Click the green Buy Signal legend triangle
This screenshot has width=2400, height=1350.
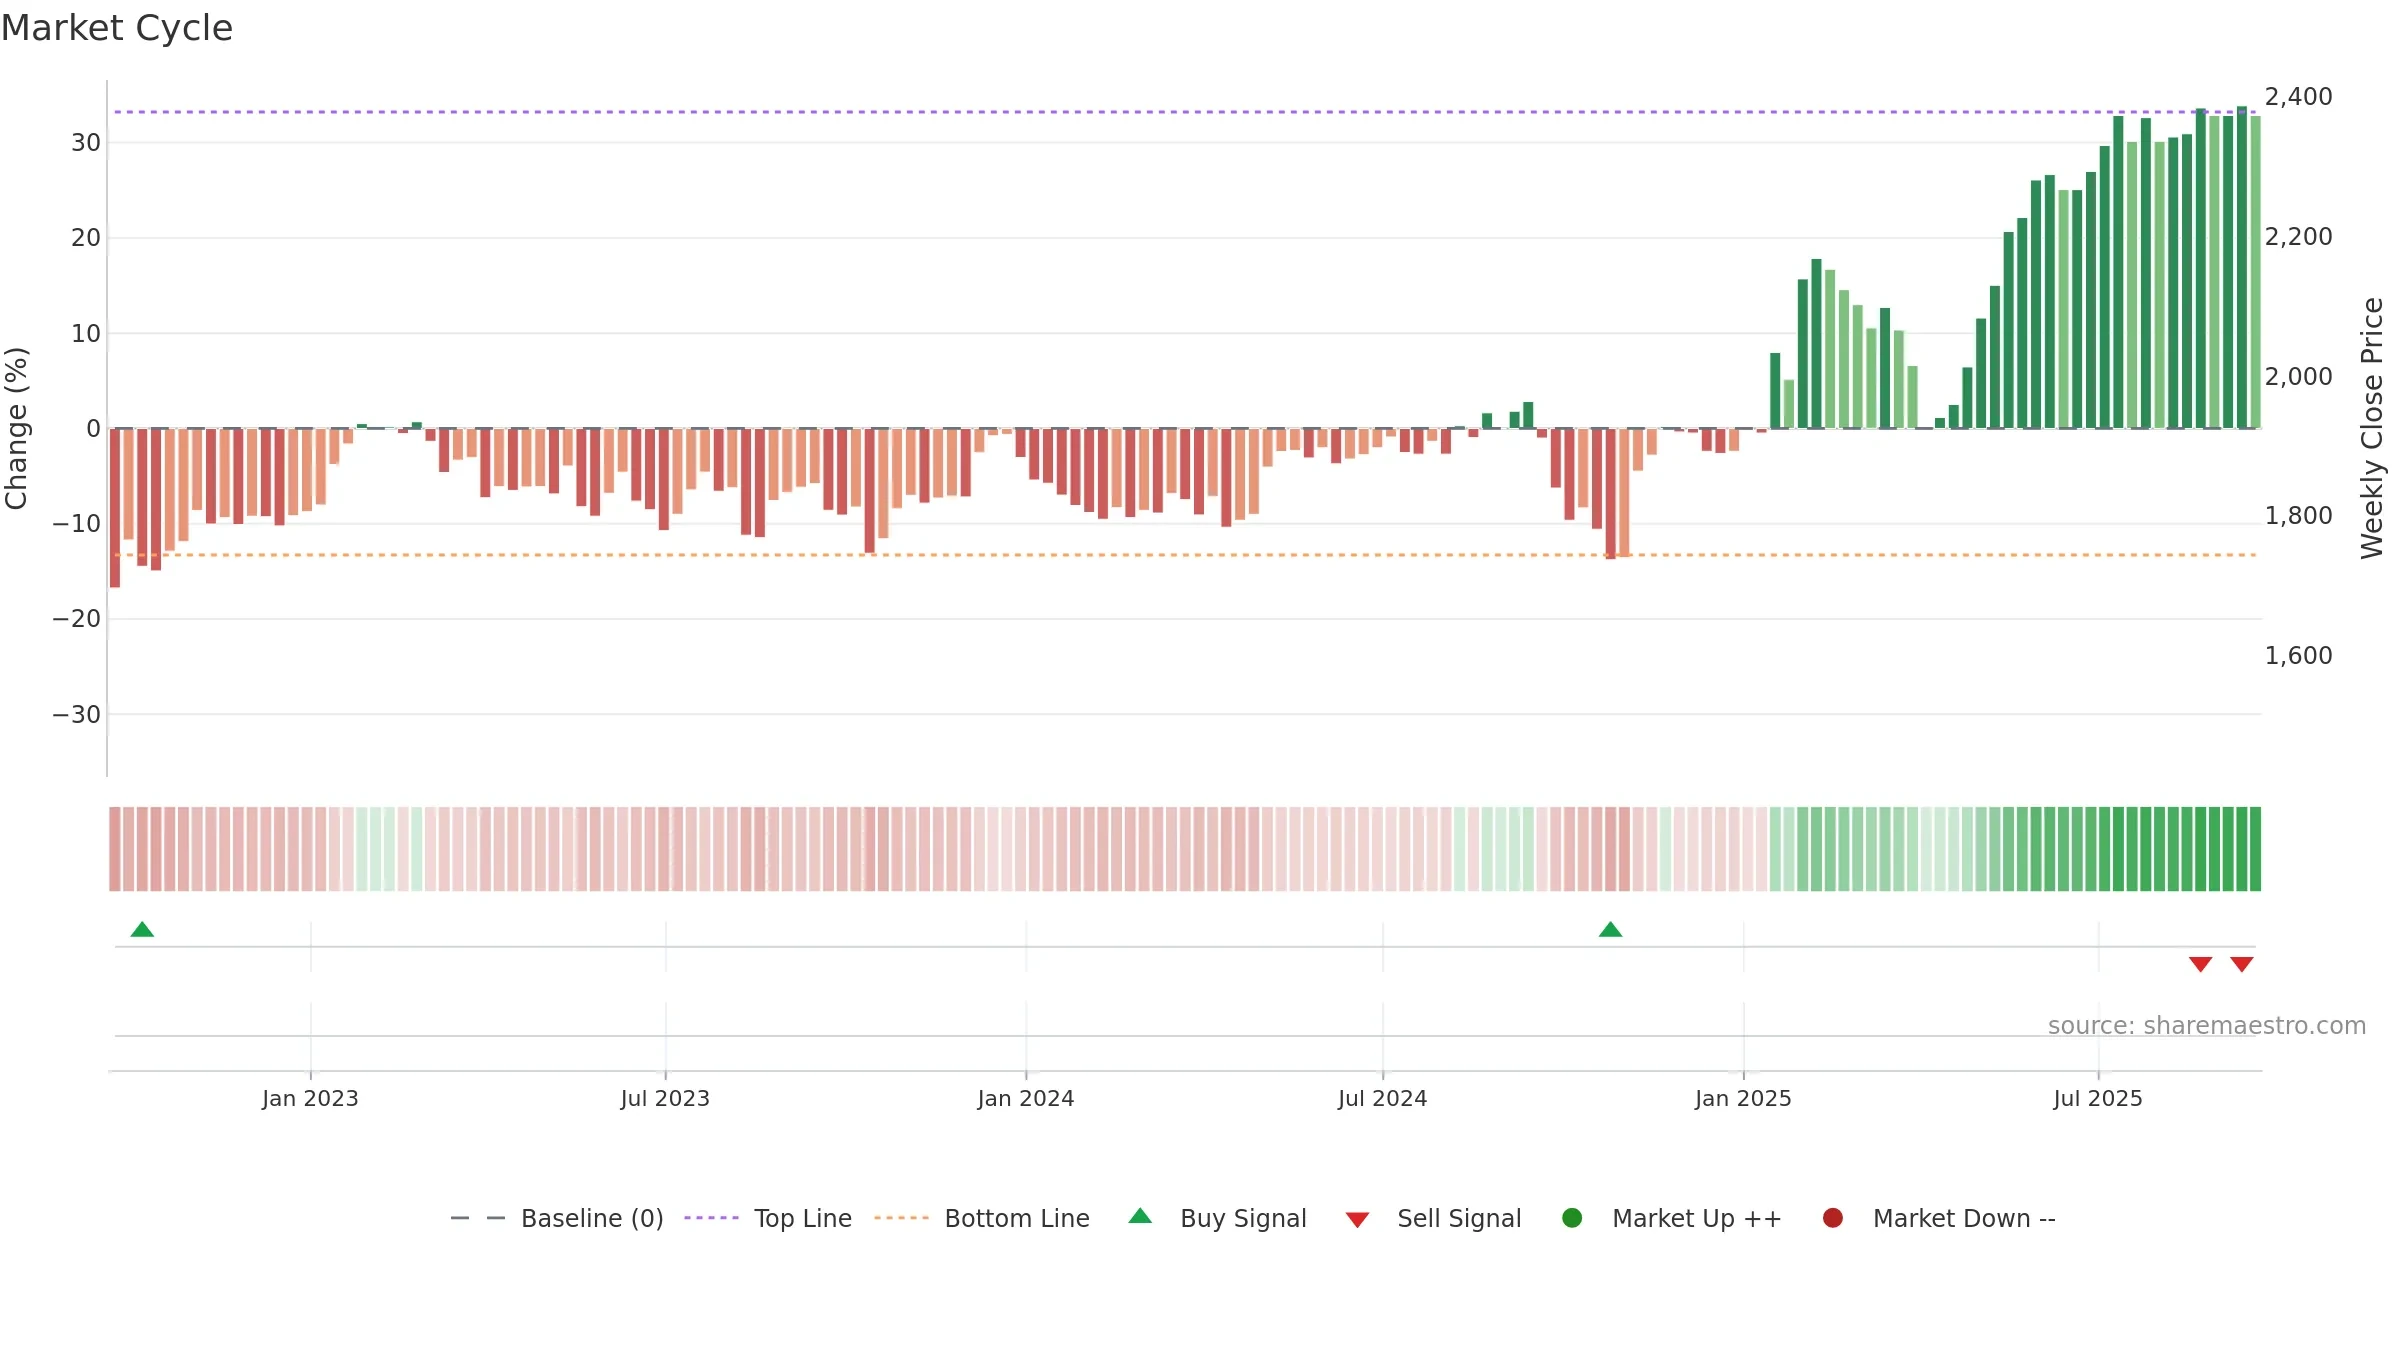pos(1140,1216)
